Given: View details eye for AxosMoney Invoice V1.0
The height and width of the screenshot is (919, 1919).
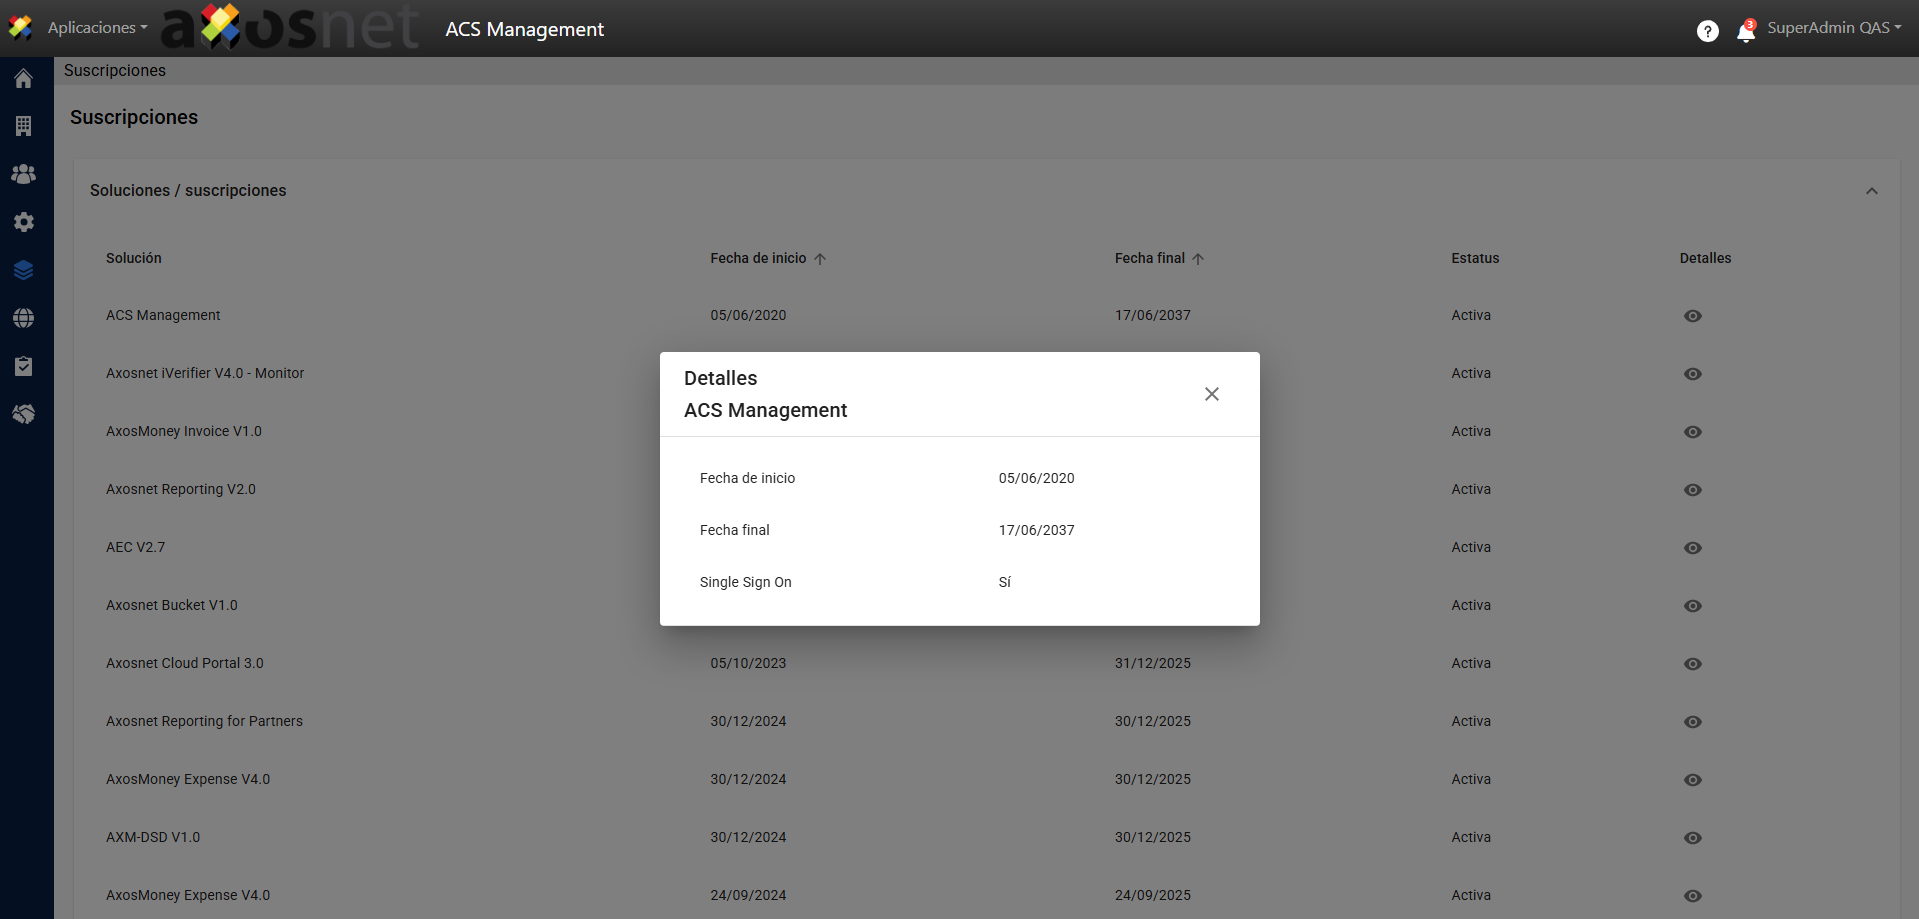Looking at the screenshot, I should 1693,432.
